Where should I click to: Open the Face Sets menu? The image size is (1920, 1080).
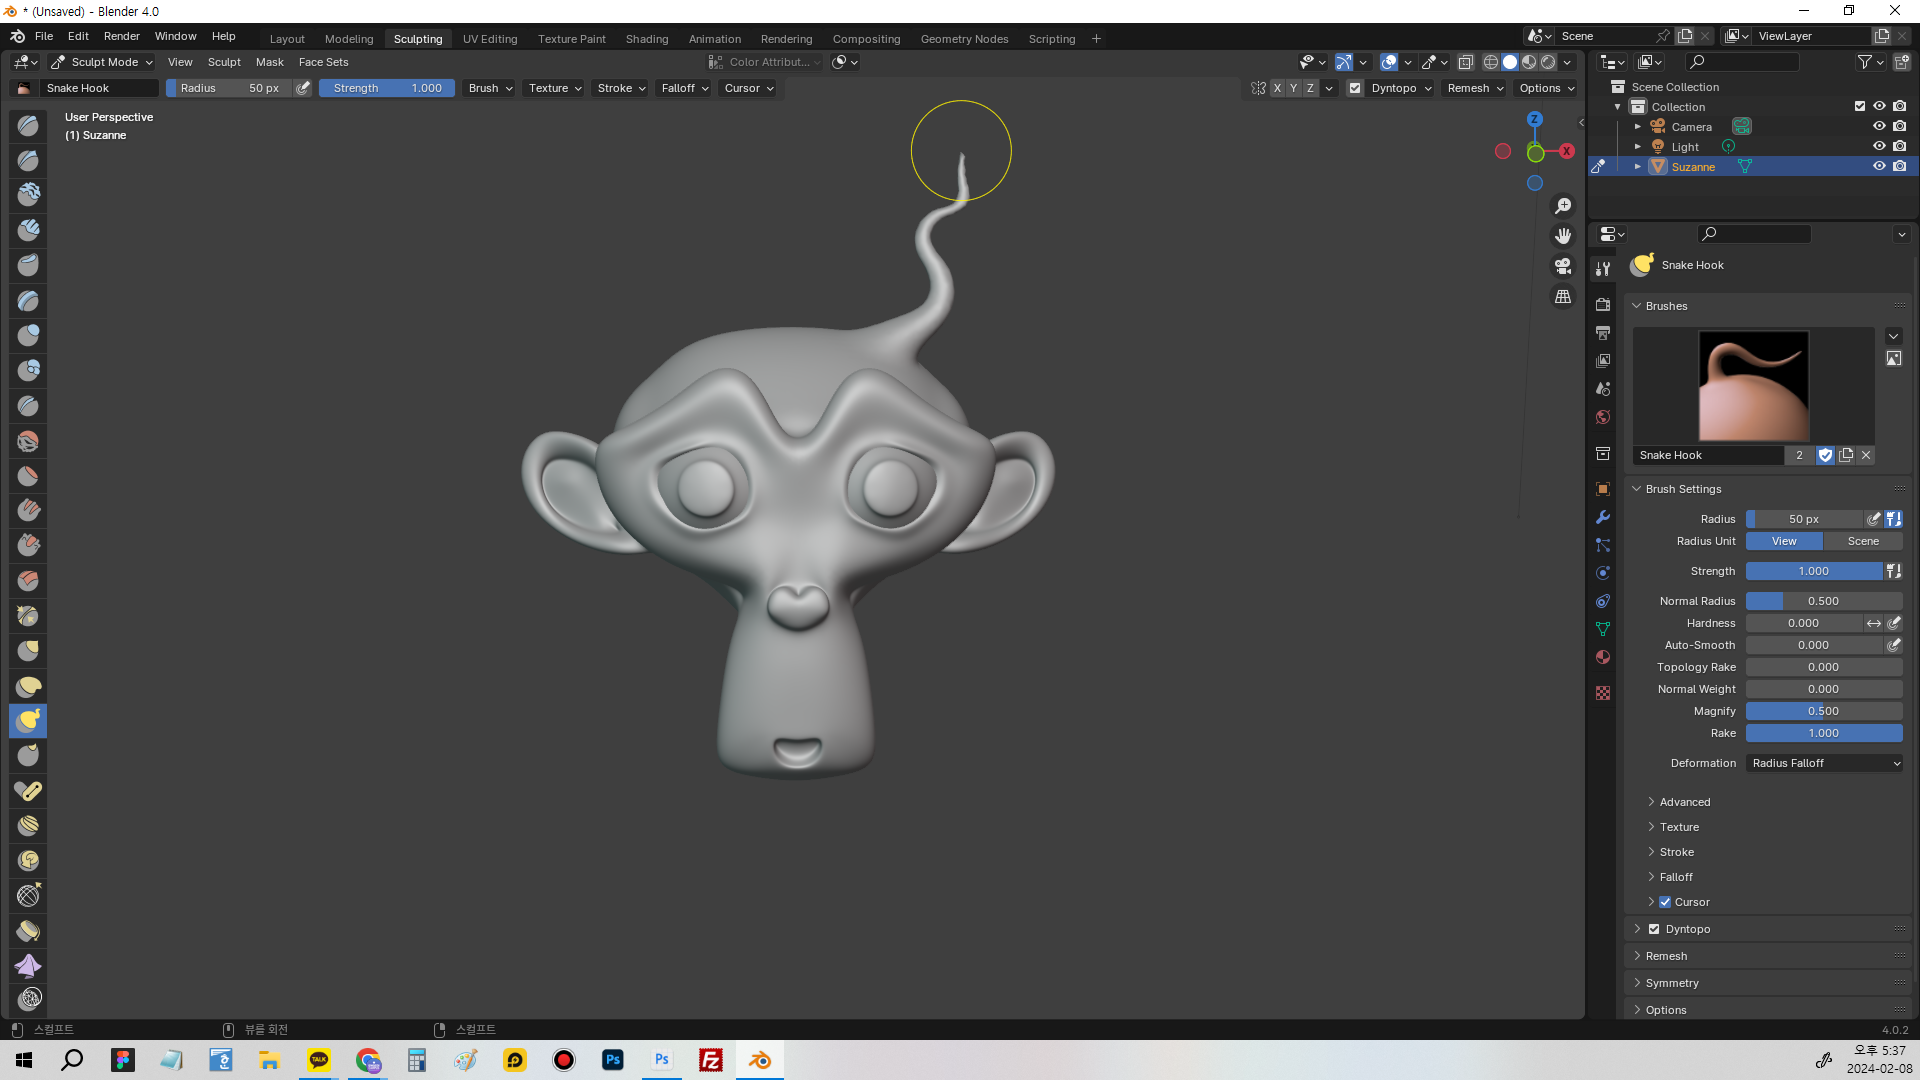tap(323, 62)
